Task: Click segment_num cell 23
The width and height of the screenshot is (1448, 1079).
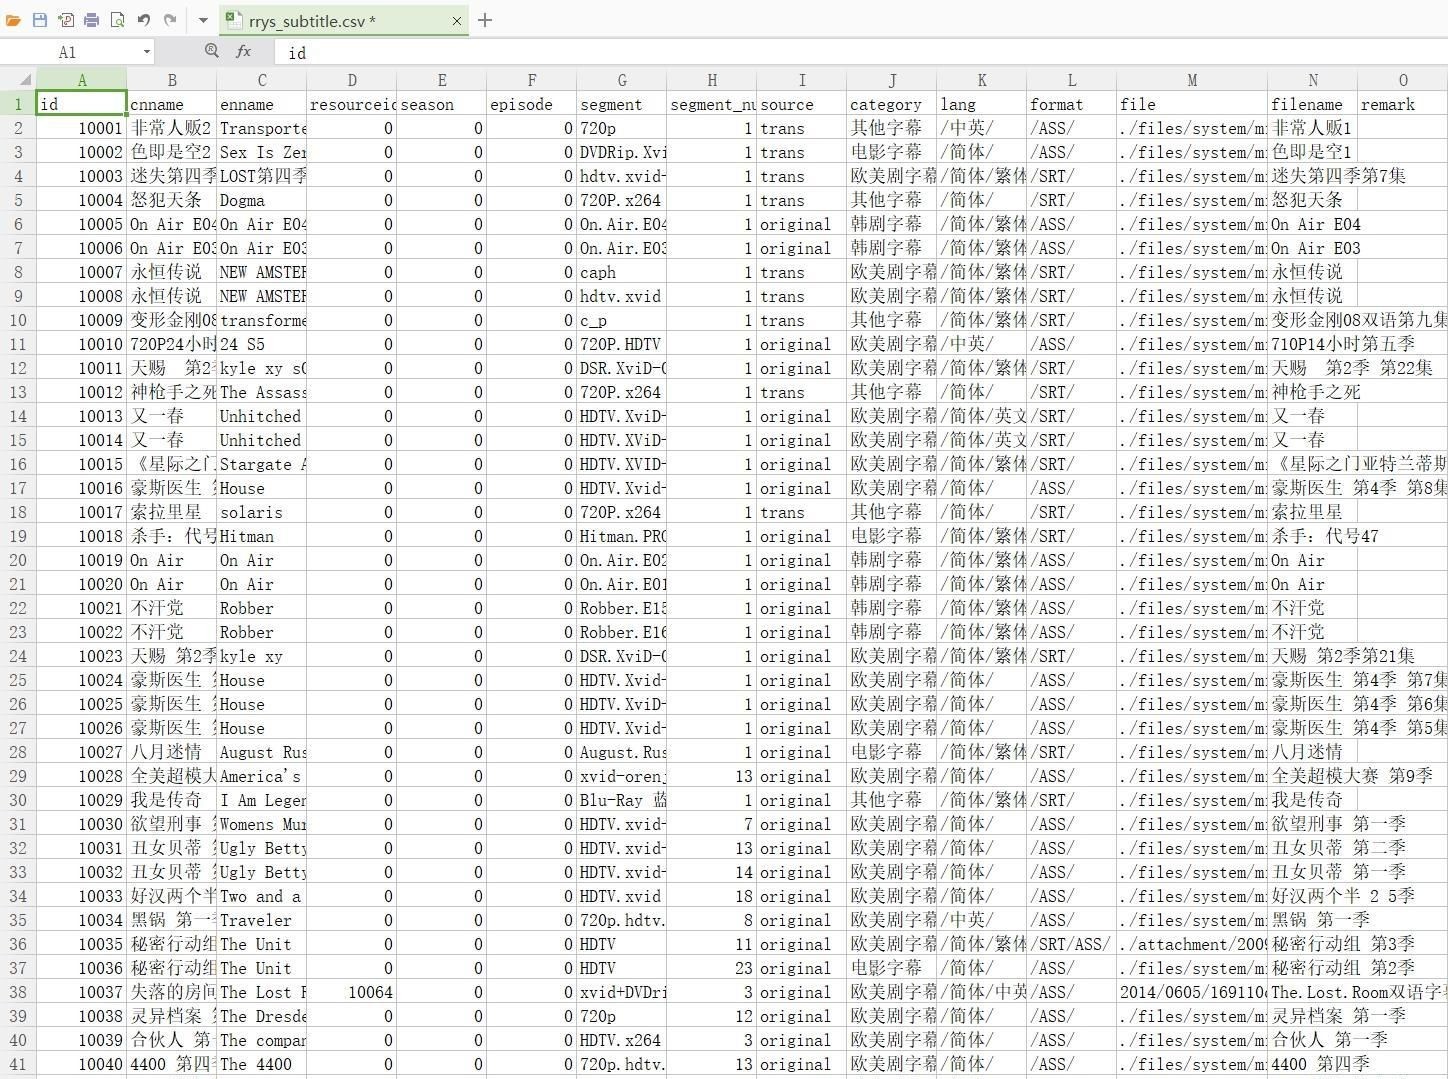Action: (x=712, y=968)
